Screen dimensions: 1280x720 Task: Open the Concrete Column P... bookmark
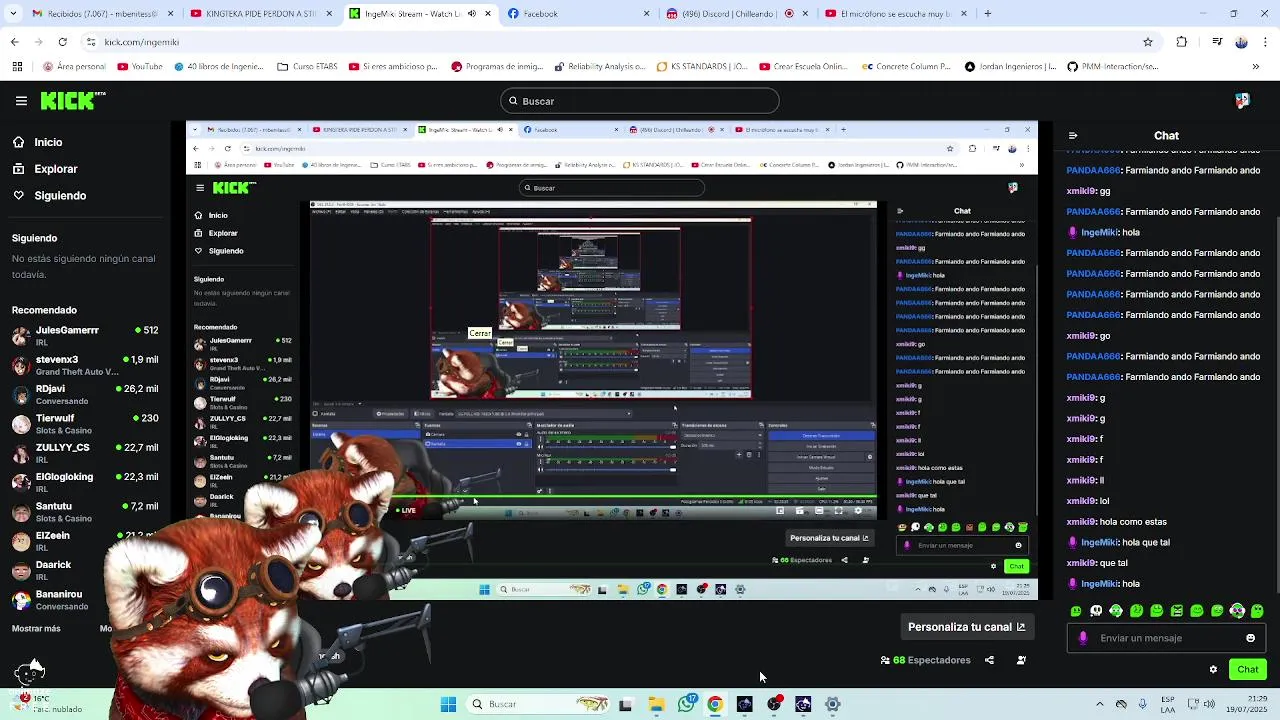coord(905,67)
